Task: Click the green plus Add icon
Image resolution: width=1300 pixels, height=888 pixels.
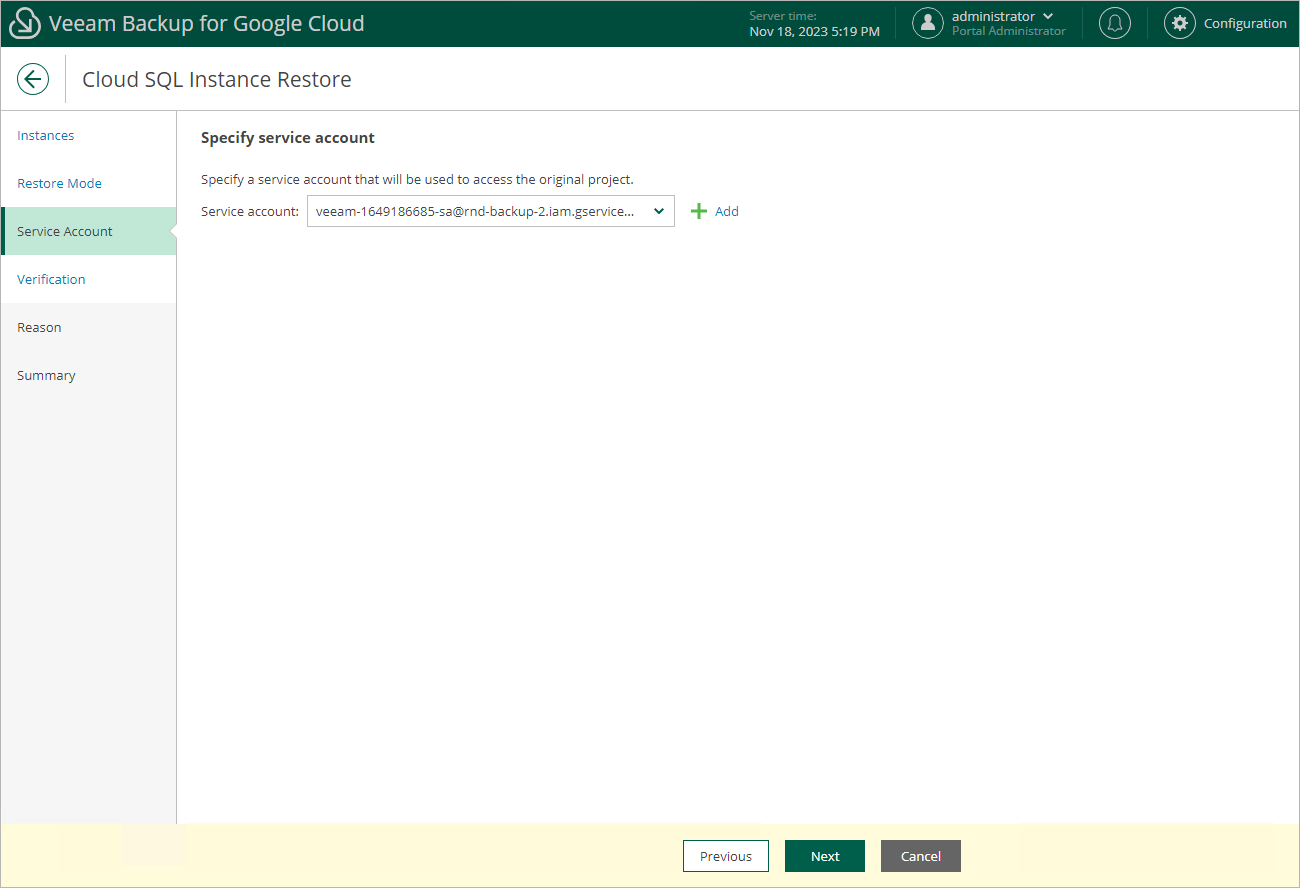Action: coord(699,211)
